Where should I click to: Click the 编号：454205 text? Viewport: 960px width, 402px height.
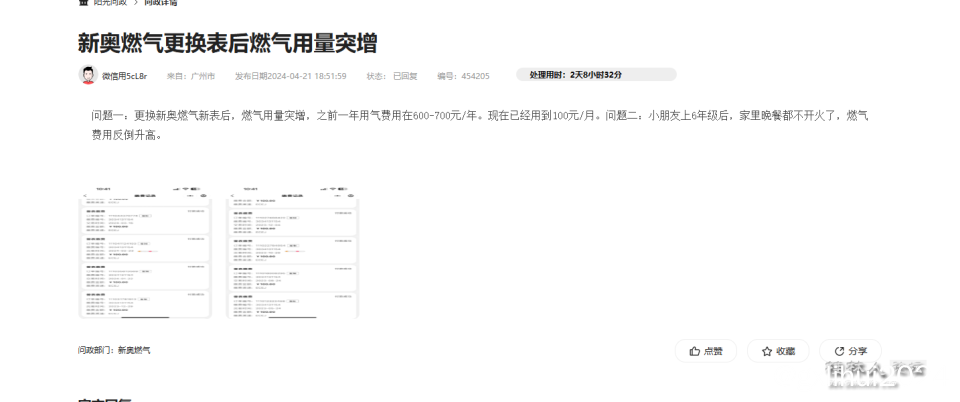tap(463, 76)
